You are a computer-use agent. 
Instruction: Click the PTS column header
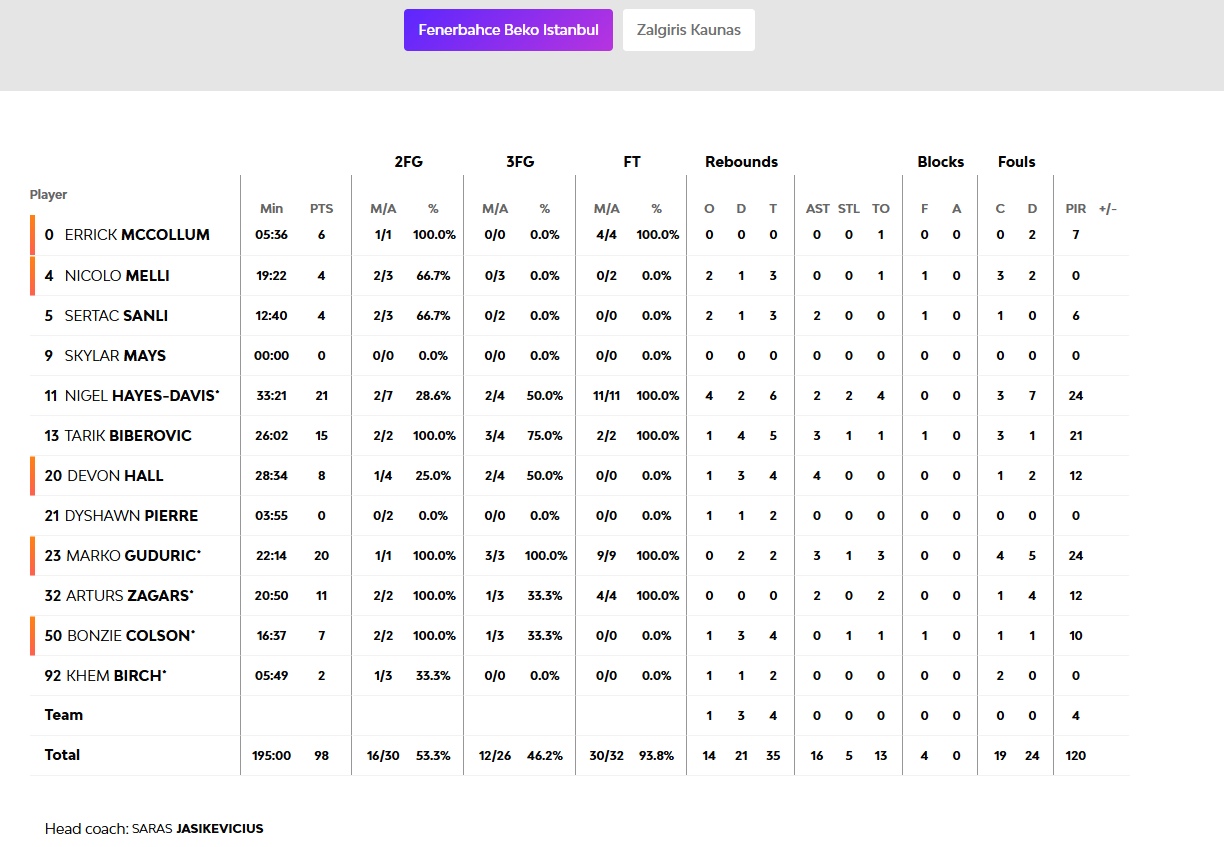point(321,209)
